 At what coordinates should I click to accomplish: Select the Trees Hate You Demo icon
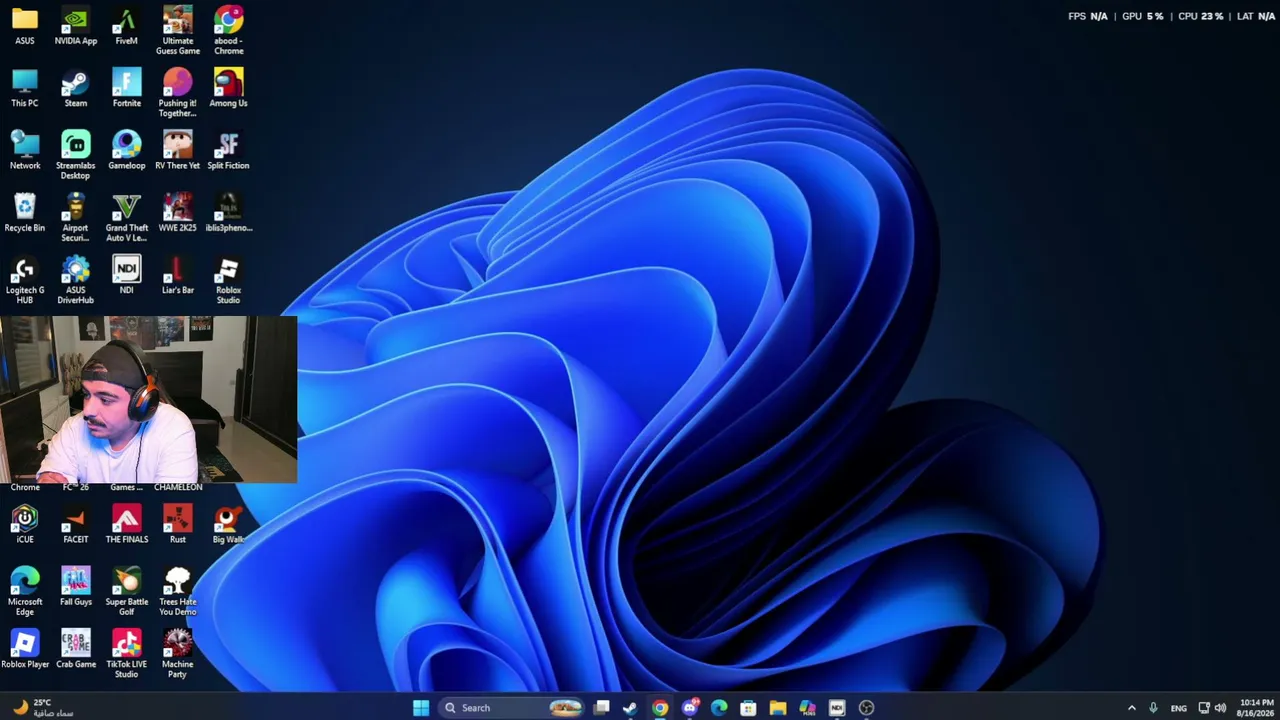click(178, 591)
